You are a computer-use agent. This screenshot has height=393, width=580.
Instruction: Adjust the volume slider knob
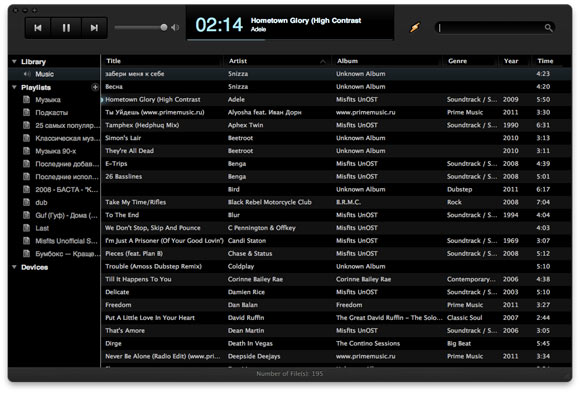[163, 27]
